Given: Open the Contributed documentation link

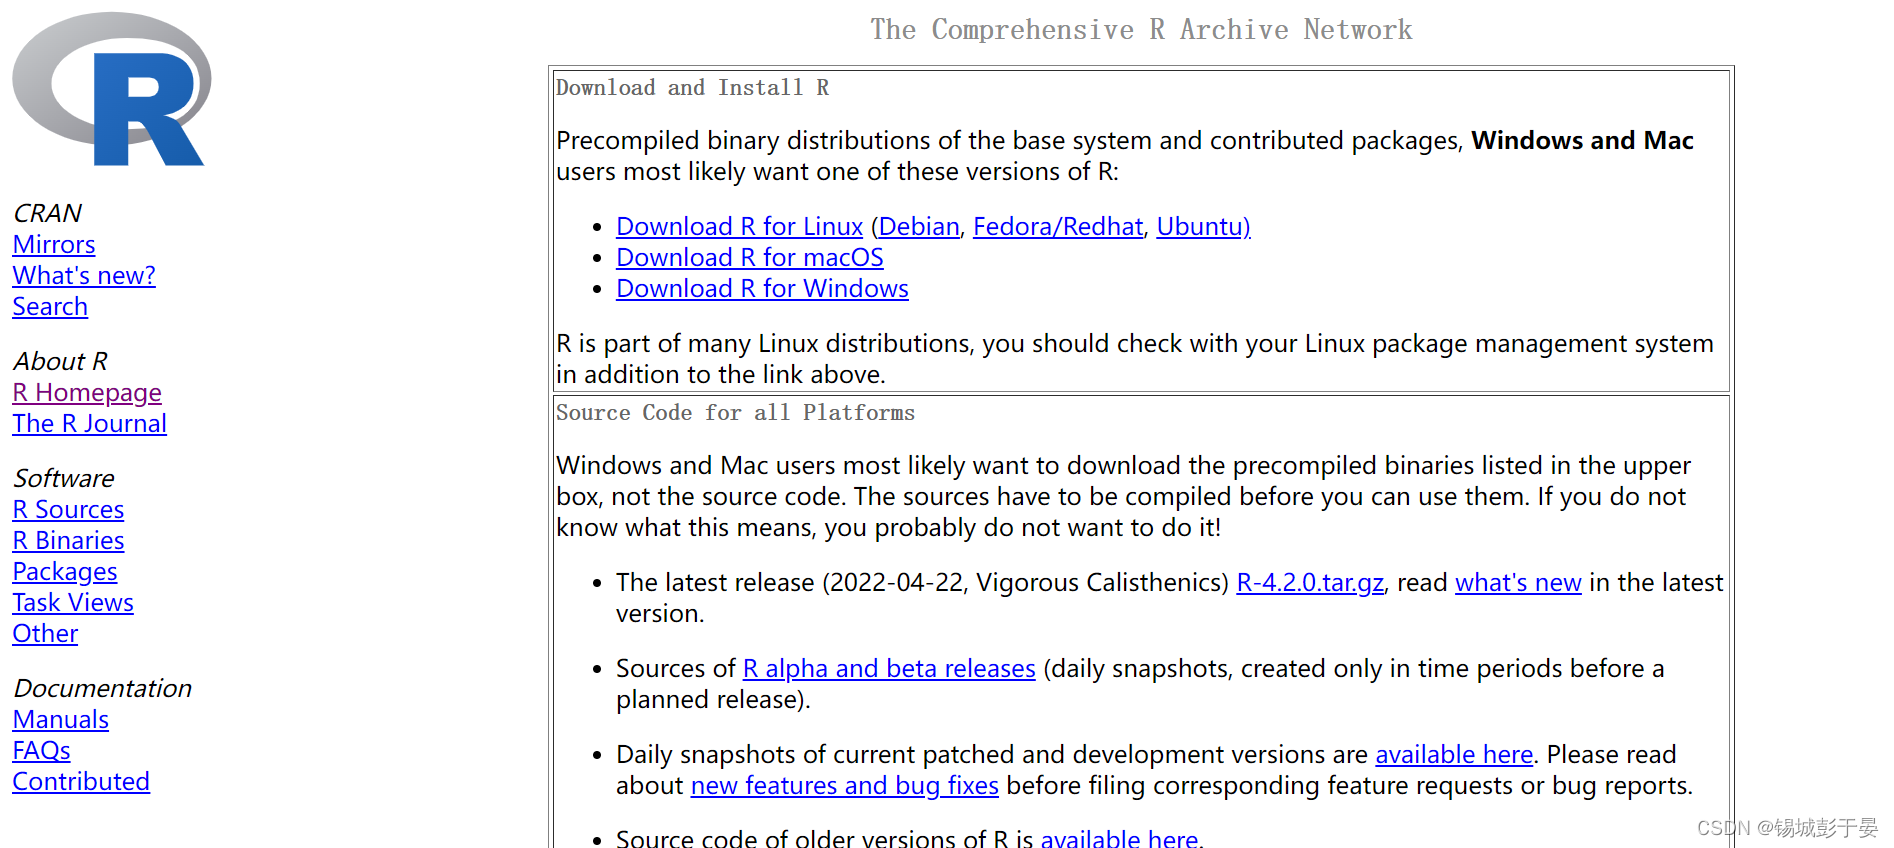Looking at the screenshot, I should pyautogui.click(x=81, y=782).
